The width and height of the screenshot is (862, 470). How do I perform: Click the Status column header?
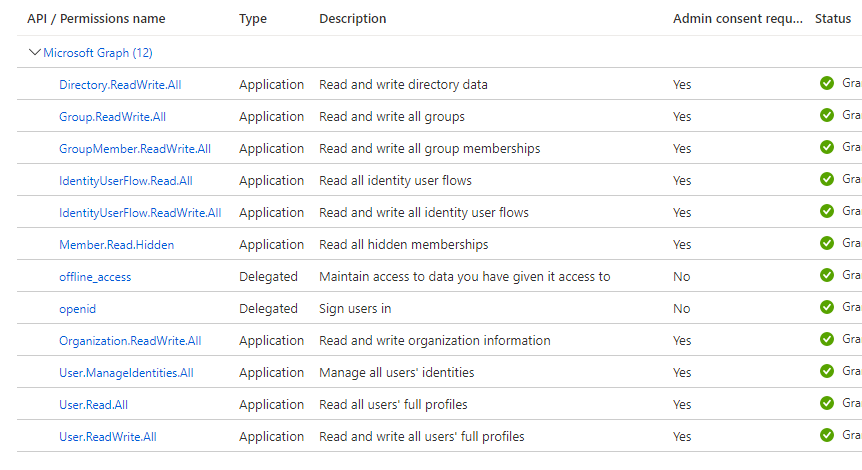[833, 19]
